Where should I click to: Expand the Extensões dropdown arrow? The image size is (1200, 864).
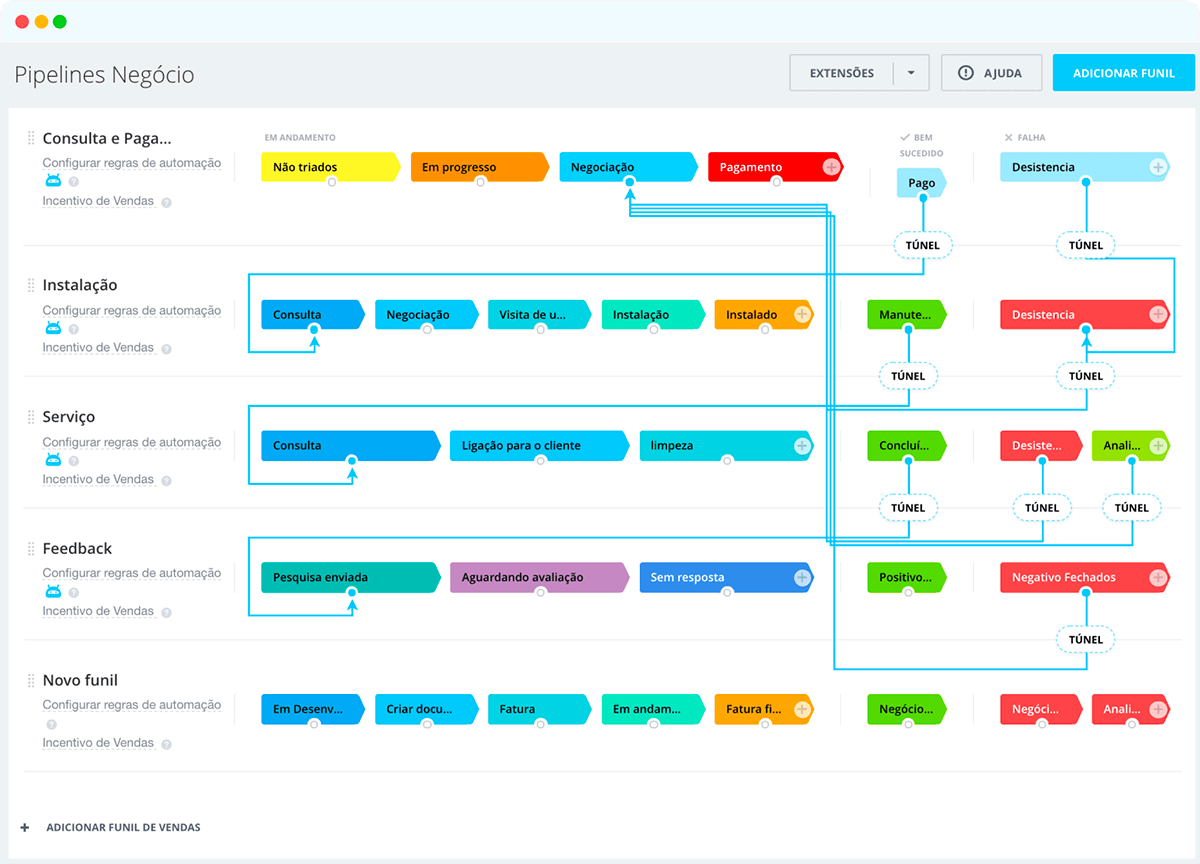tap(910, 73)
